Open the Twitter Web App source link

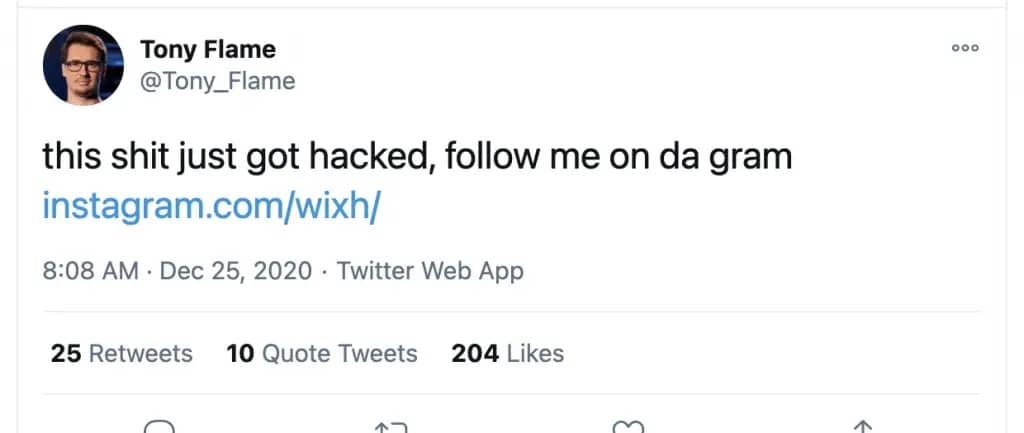pos(430,271)
